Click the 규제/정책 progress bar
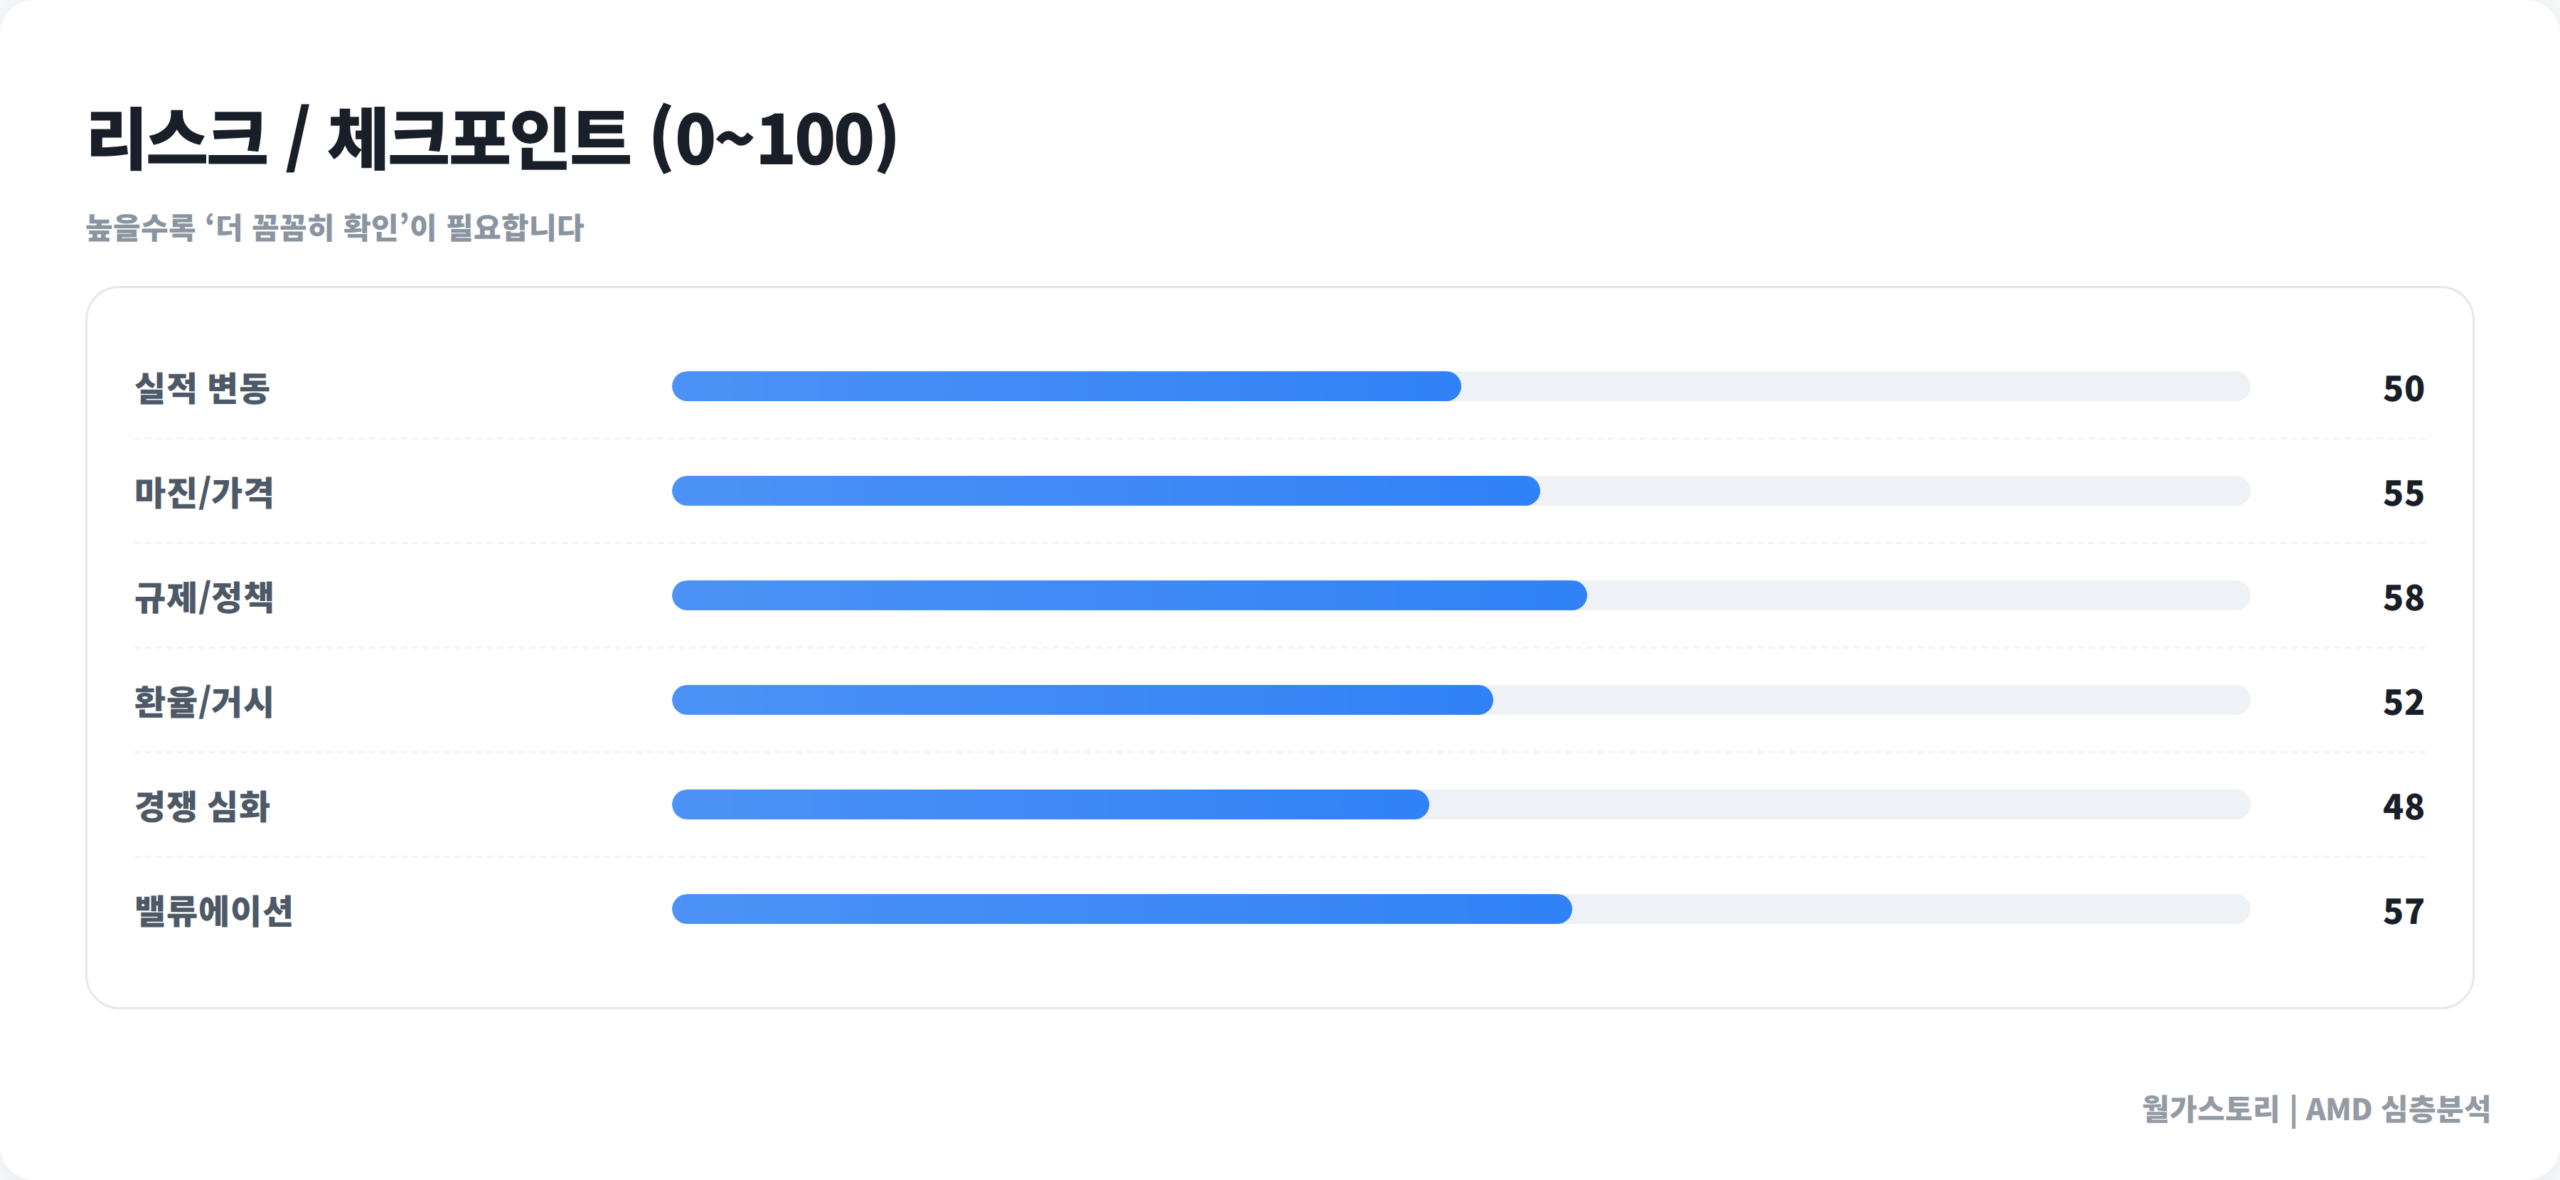 (x=1460, y=596)
